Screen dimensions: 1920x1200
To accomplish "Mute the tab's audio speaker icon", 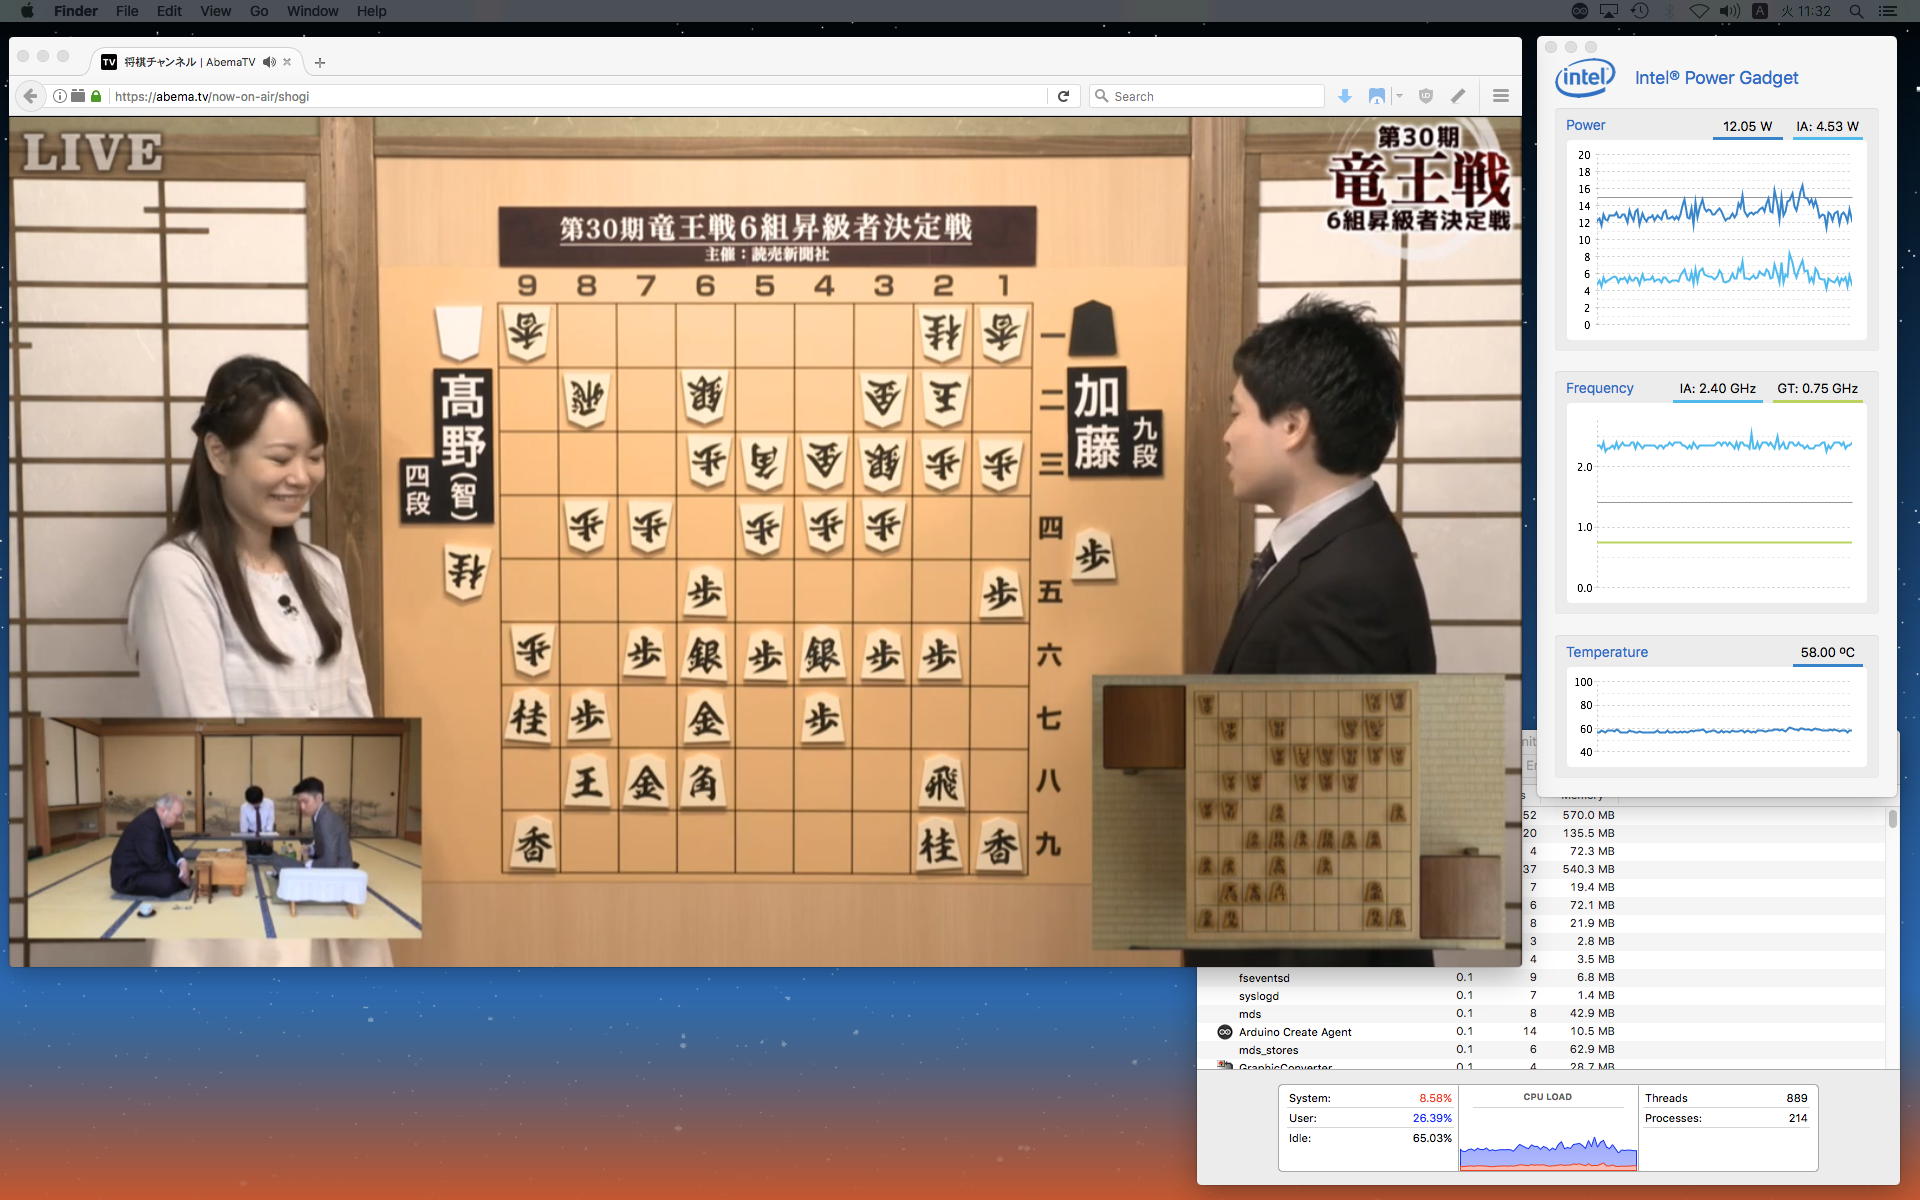I will tap(269, 62).
